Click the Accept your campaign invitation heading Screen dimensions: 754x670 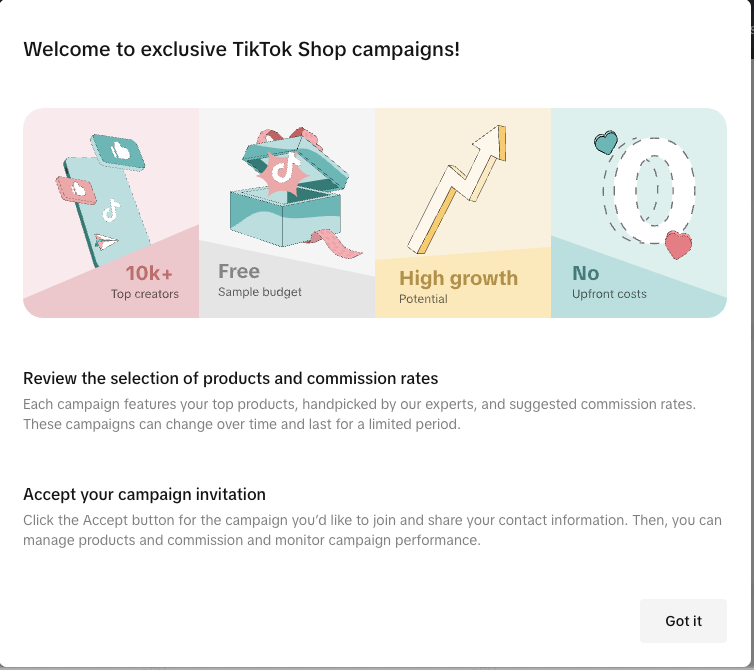coord(144,494)
